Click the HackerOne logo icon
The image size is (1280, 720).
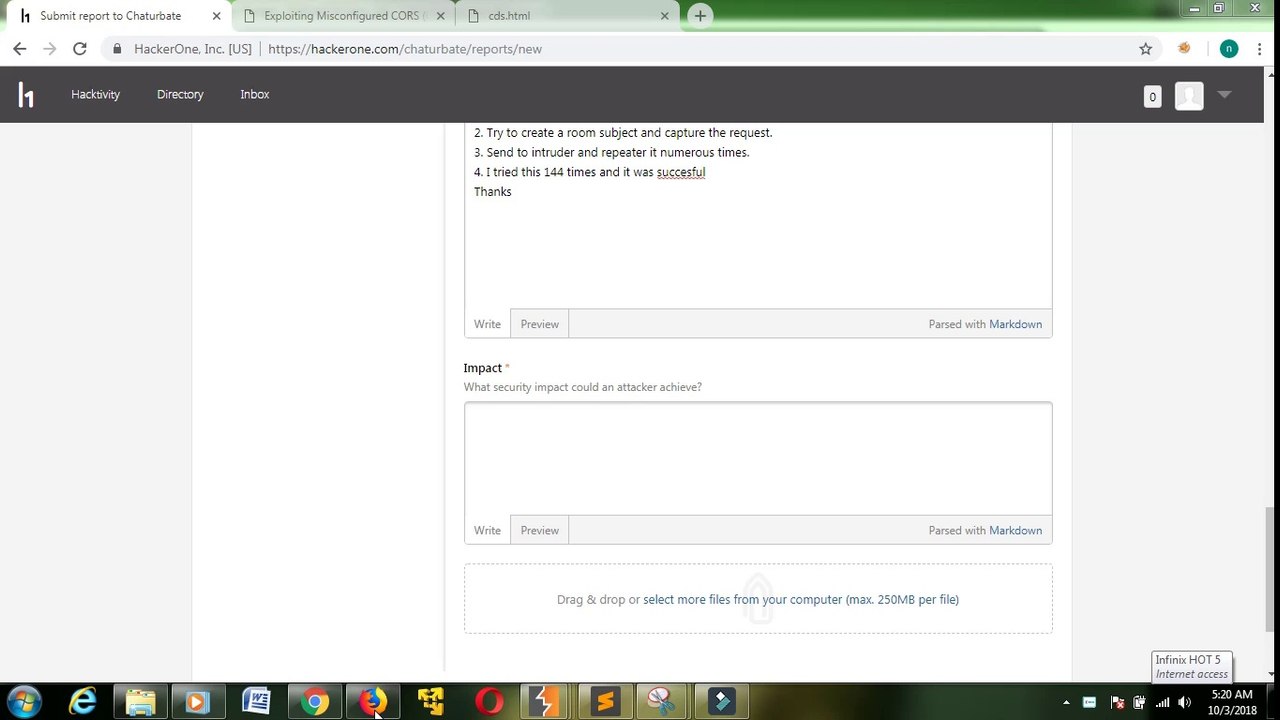click(26, 95)
